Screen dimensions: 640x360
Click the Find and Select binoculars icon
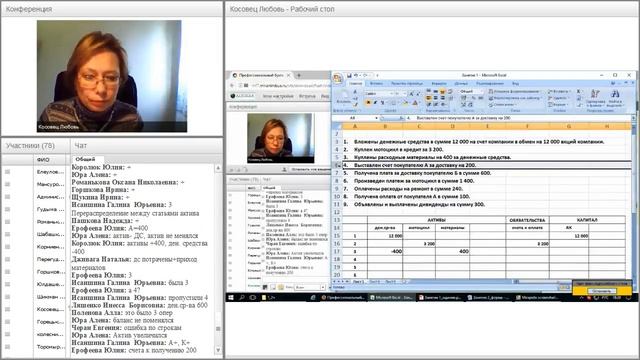(615, 98)
